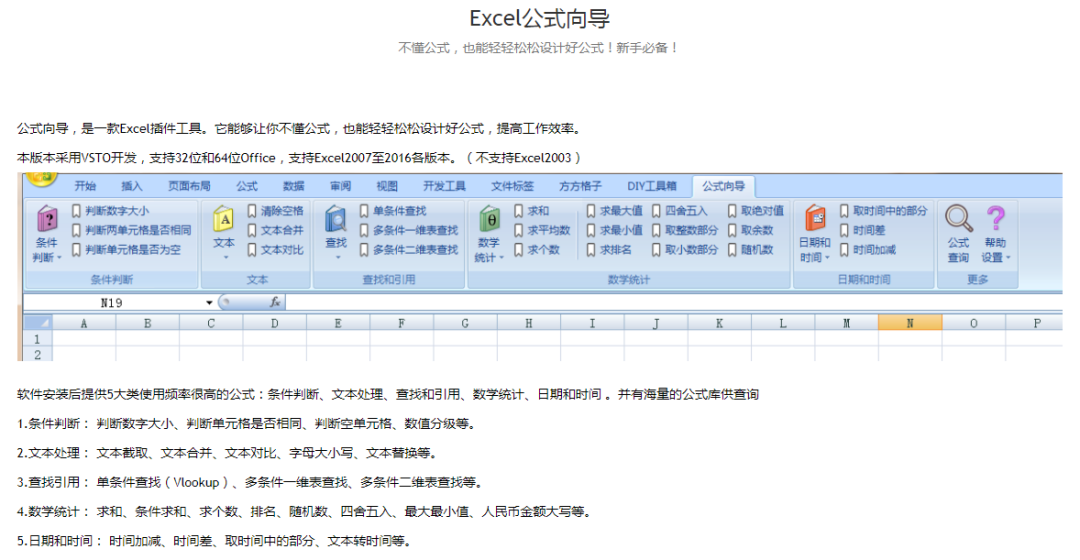
Task: Open the 公式 ribbon tab
Action: pyautogui.click(x=247, y=186)
